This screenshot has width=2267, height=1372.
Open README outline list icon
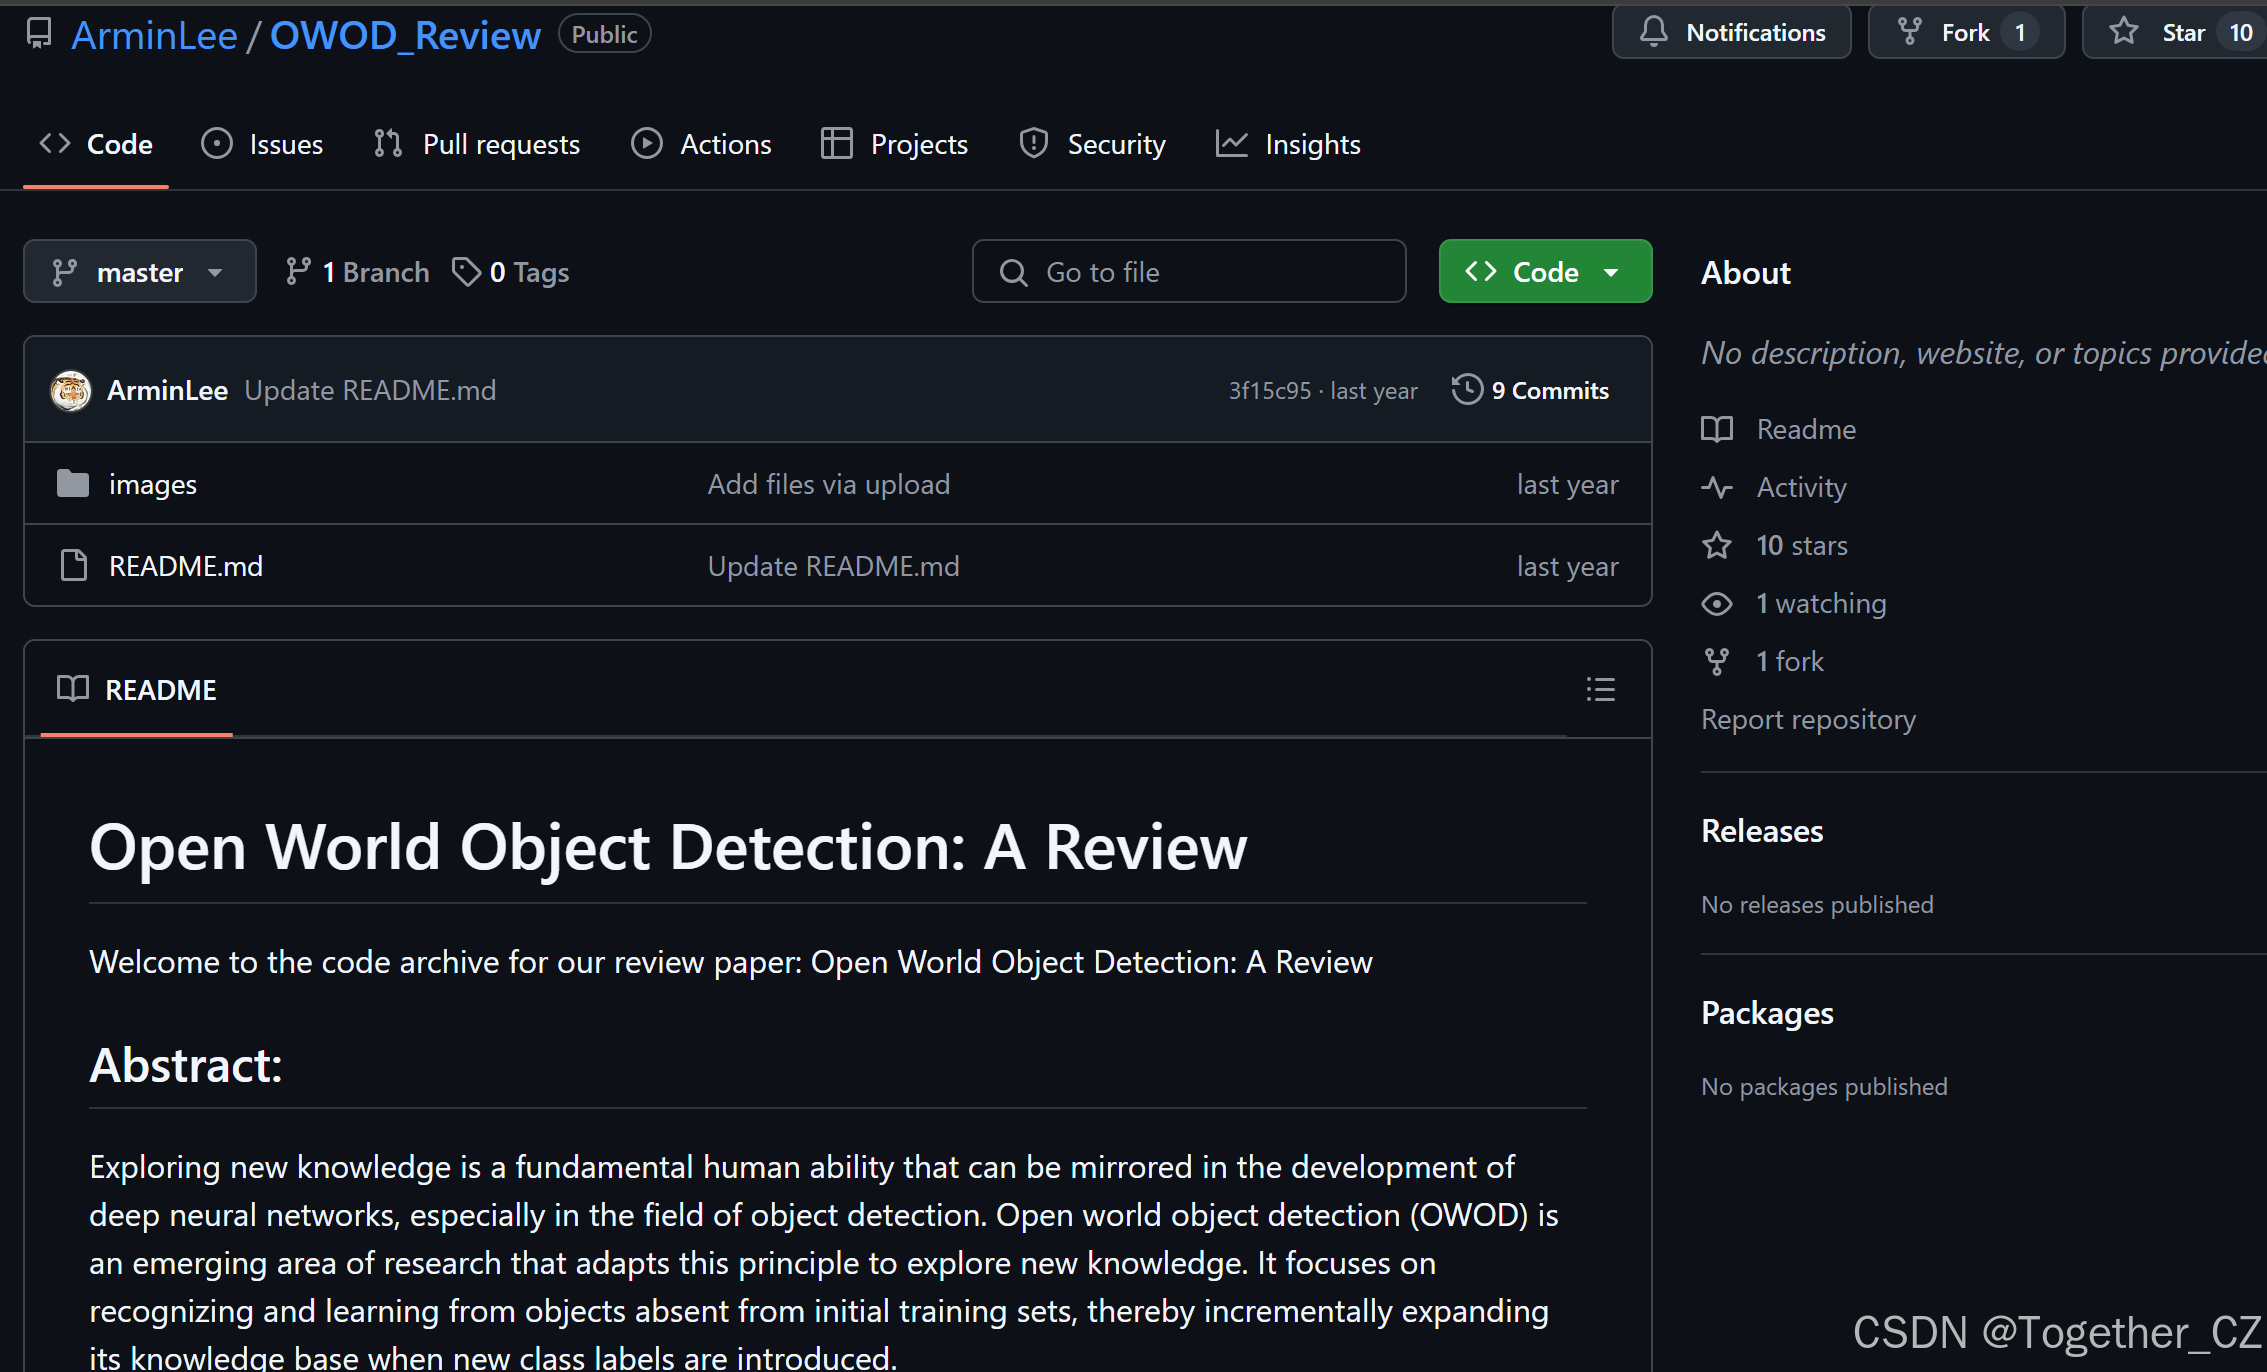coord(1600,689)
